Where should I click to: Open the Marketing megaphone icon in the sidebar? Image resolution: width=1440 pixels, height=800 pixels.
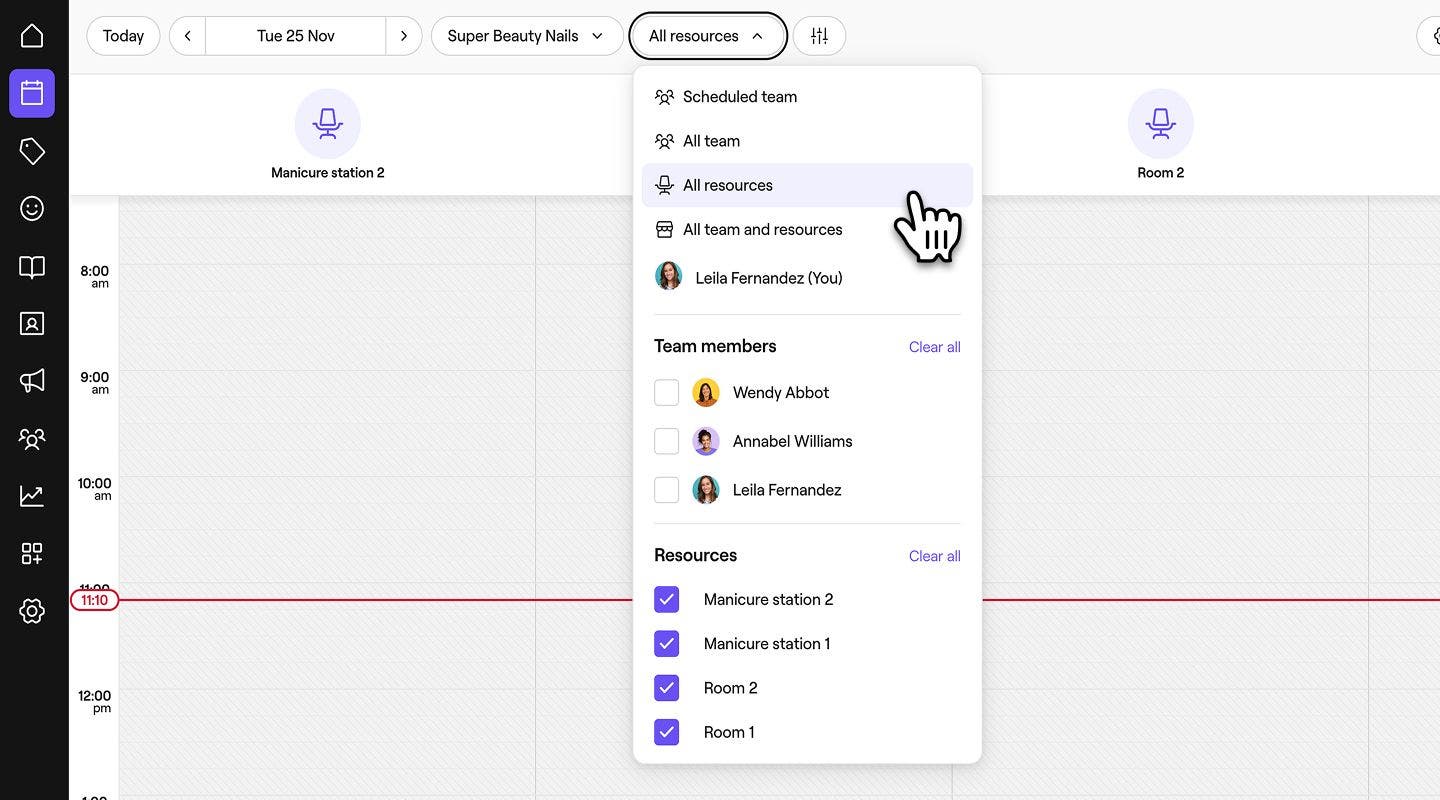pyautogui.click(x=31, y=380)
